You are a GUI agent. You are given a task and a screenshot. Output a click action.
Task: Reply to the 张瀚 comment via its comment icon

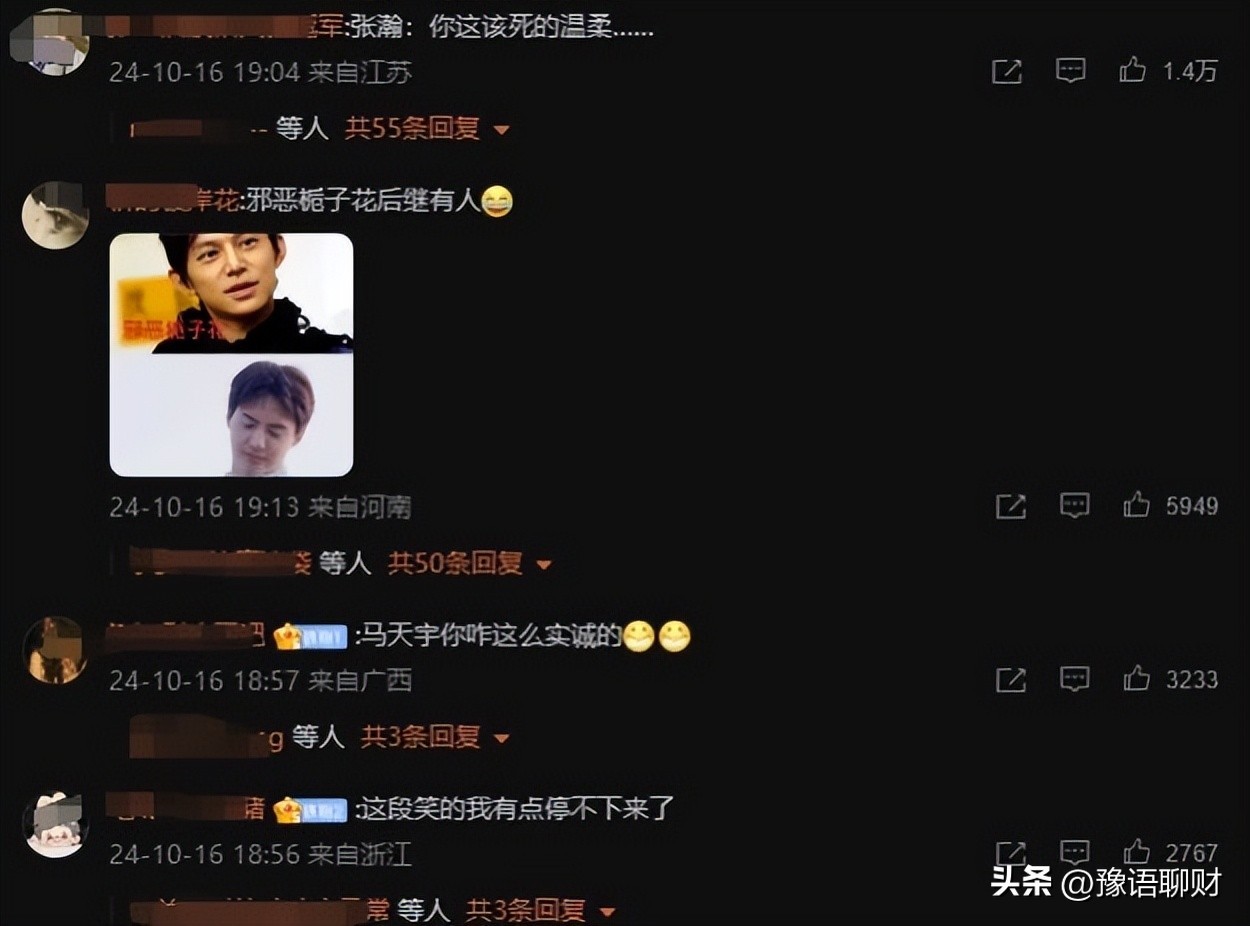1071,70
